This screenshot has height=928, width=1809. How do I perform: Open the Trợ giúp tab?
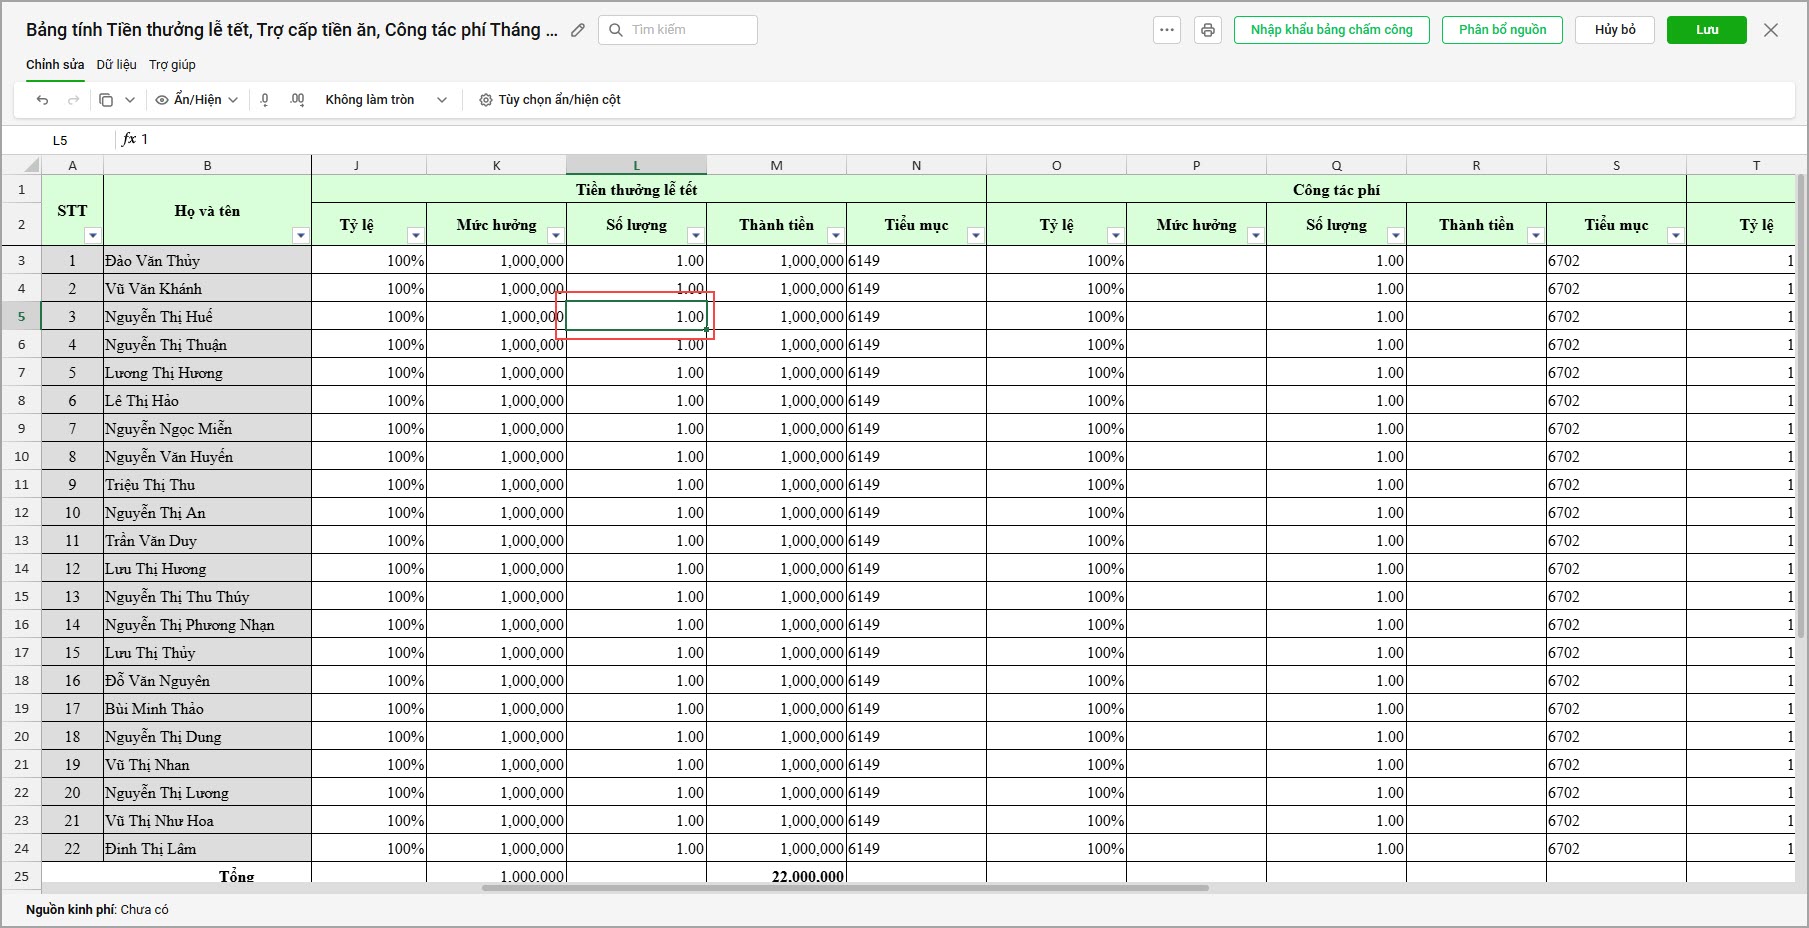click(172, 65)
